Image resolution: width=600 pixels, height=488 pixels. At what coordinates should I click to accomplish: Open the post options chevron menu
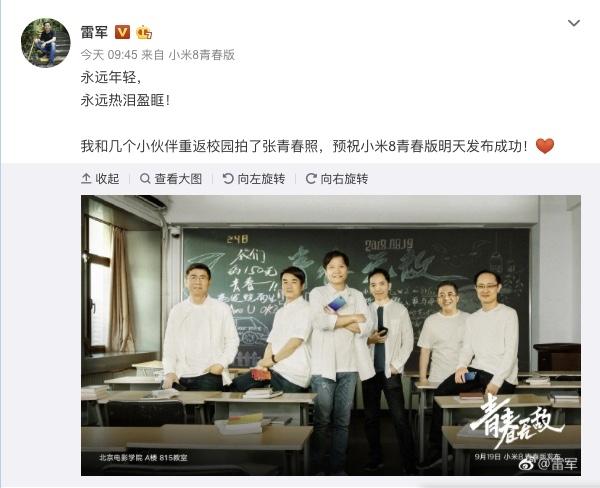click(x=574, y=23)
